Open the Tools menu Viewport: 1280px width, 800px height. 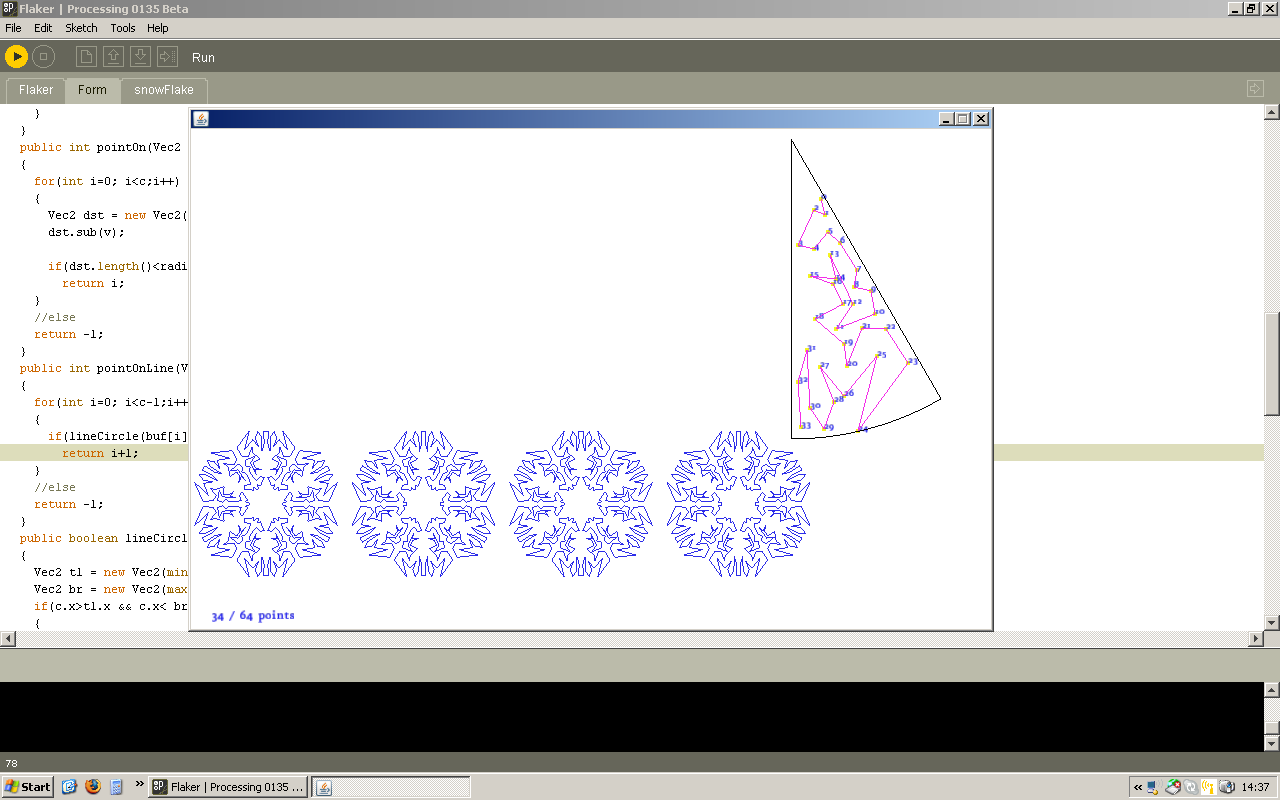123,28
